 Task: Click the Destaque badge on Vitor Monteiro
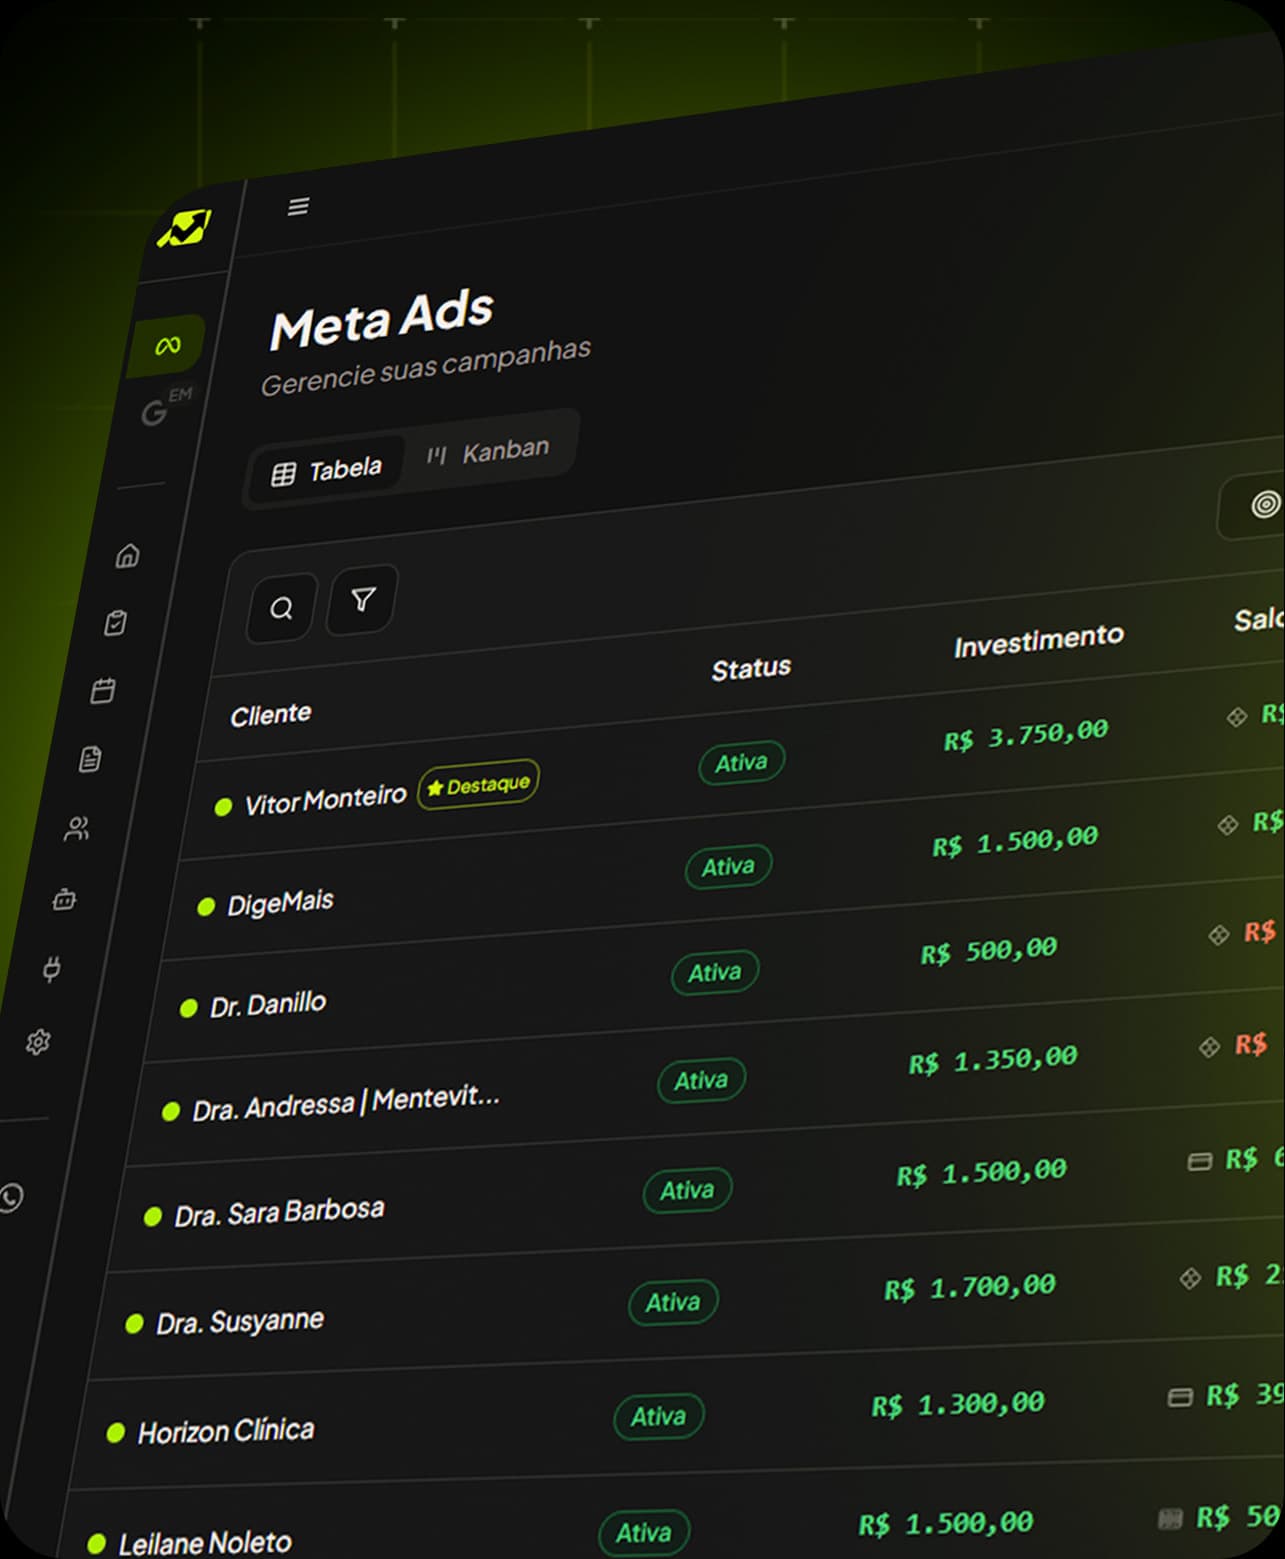(x=478, y=785)
